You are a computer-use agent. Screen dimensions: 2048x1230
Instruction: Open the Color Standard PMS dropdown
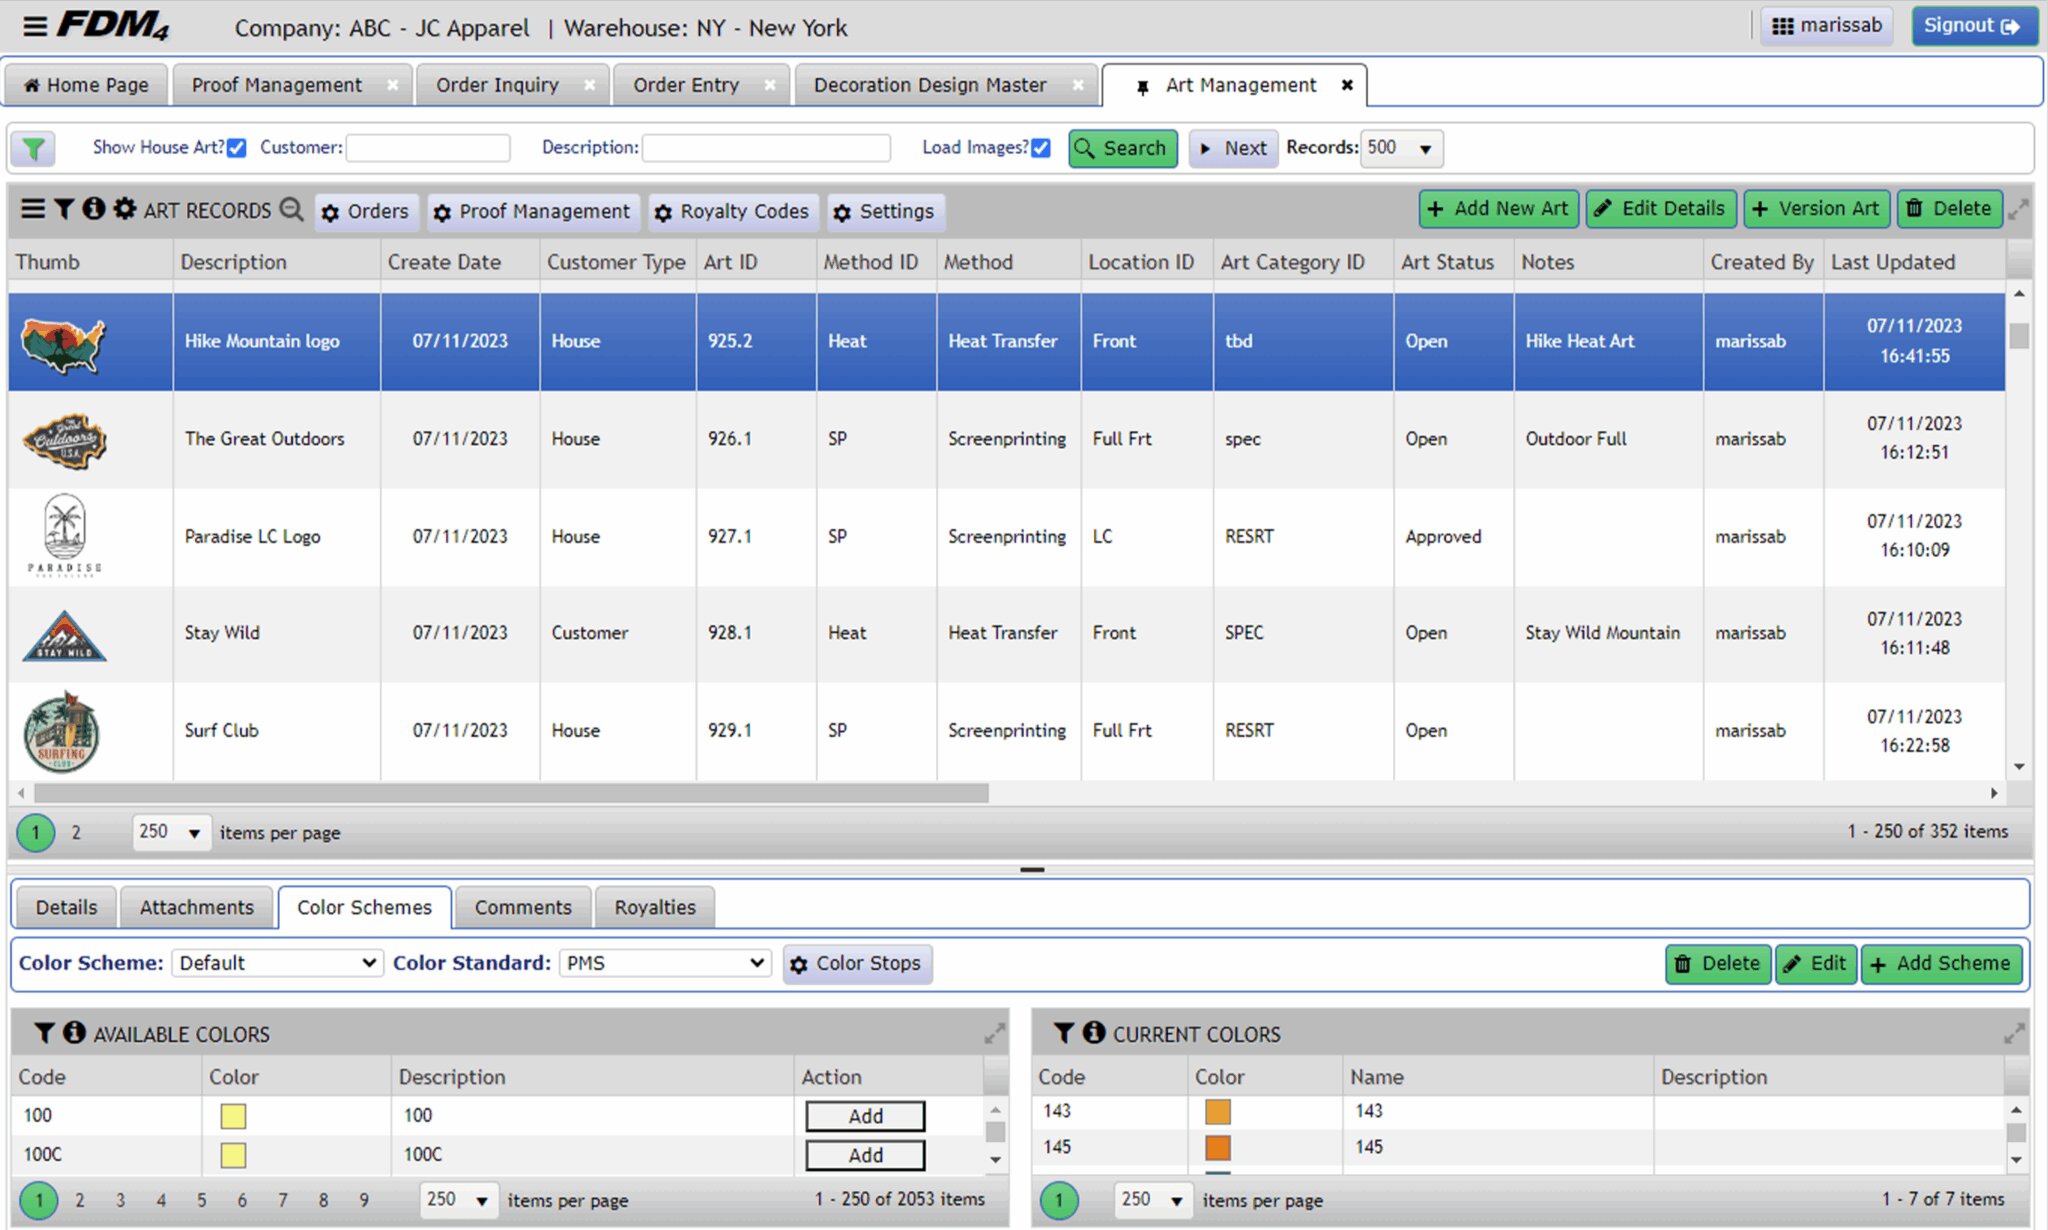click(665, 963)
